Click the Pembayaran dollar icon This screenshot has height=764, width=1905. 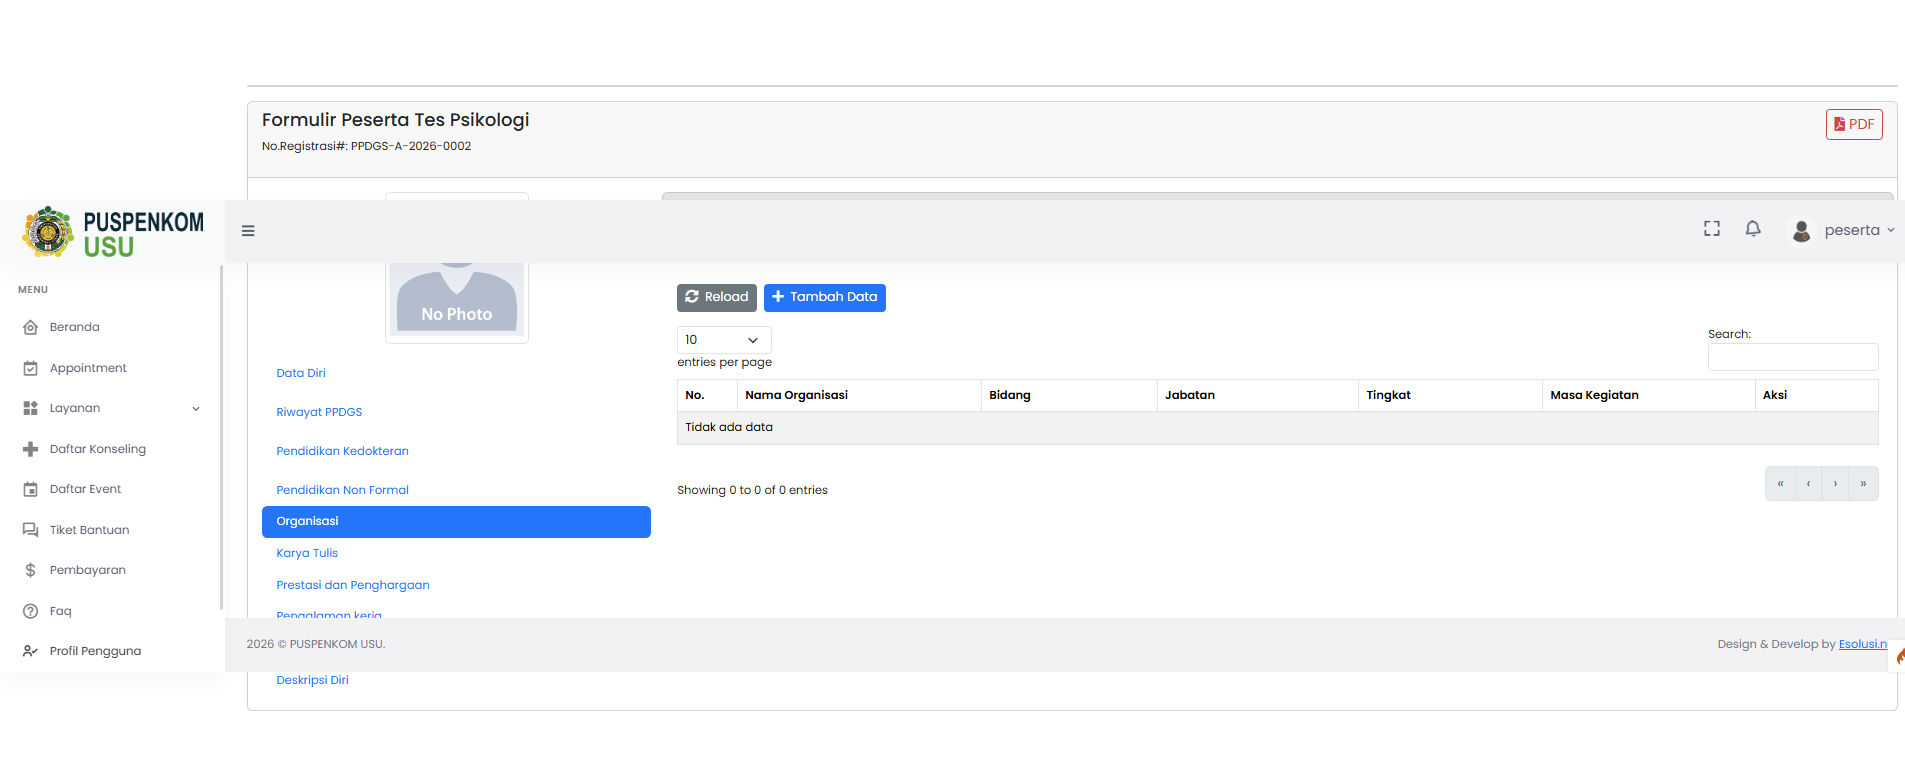[30, 570]
